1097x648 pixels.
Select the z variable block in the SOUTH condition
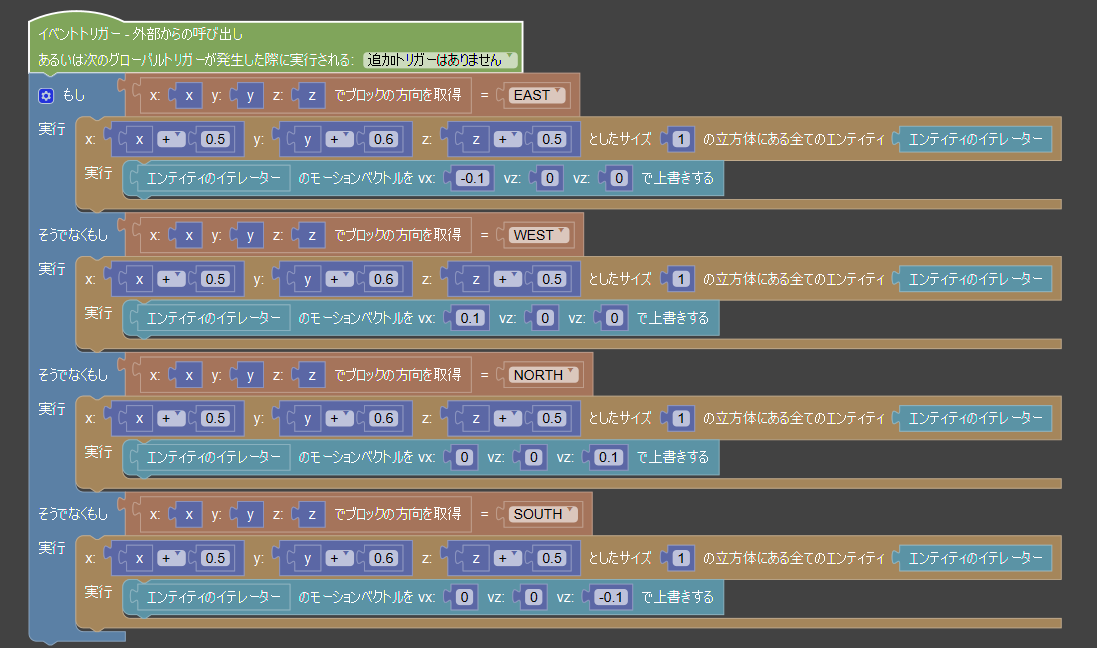pos(309,514)
